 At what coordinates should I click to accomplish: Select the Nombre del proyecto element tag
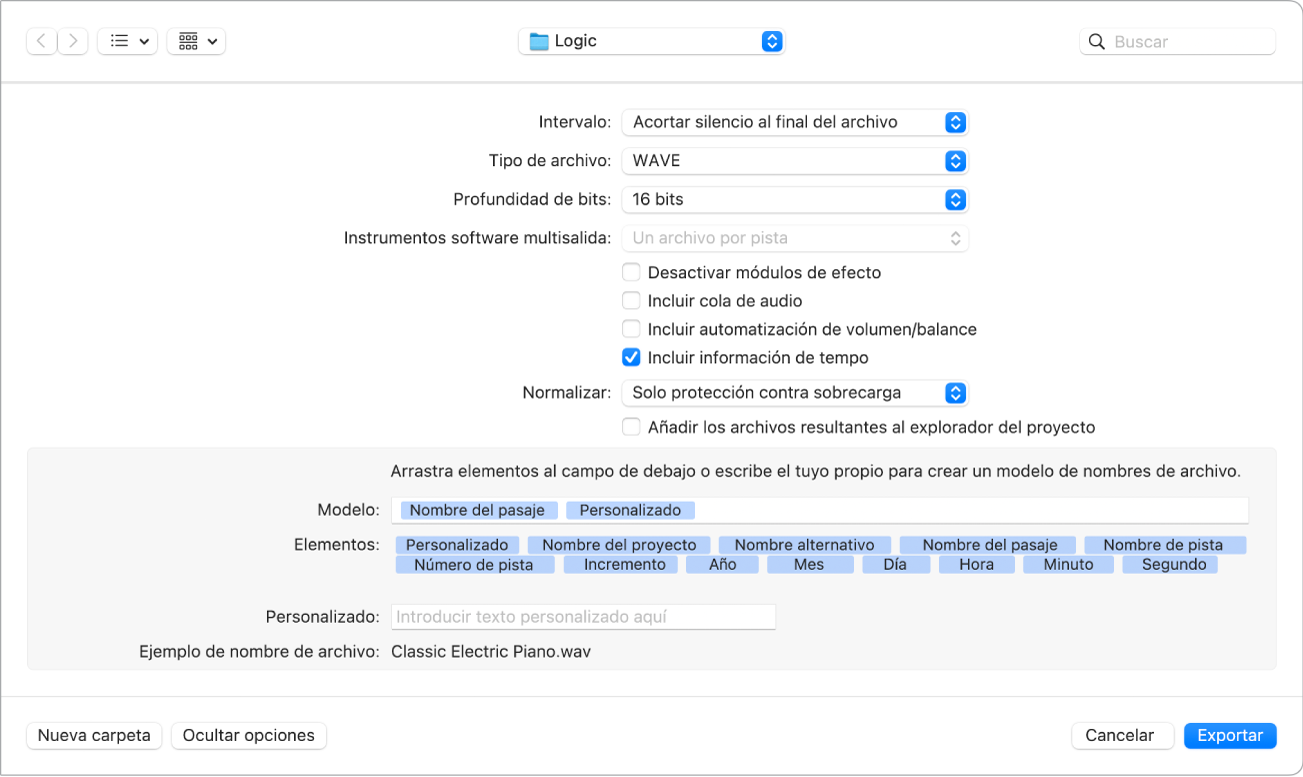(619, 545)
